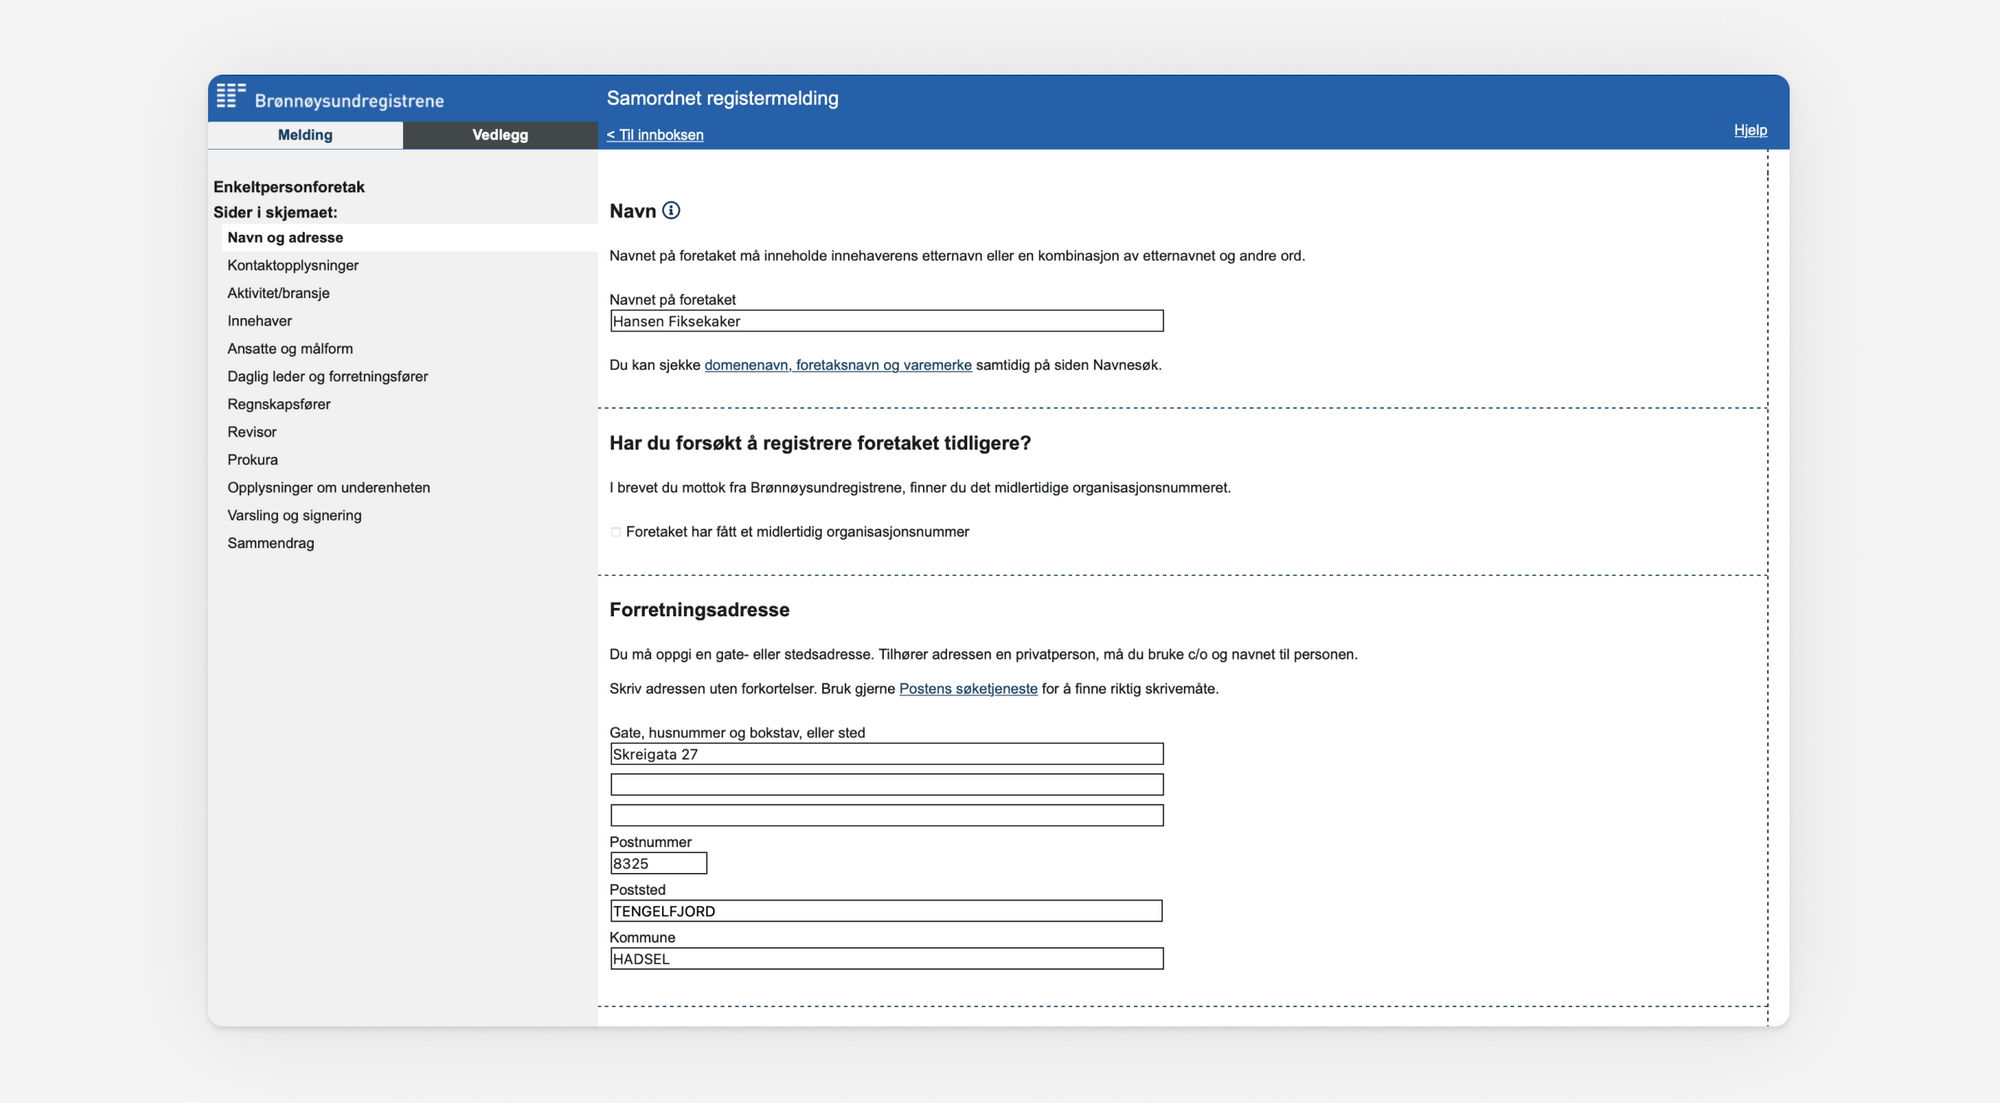
Task: Go to Aktivitet/bransje page
Action: coord(278,293)
